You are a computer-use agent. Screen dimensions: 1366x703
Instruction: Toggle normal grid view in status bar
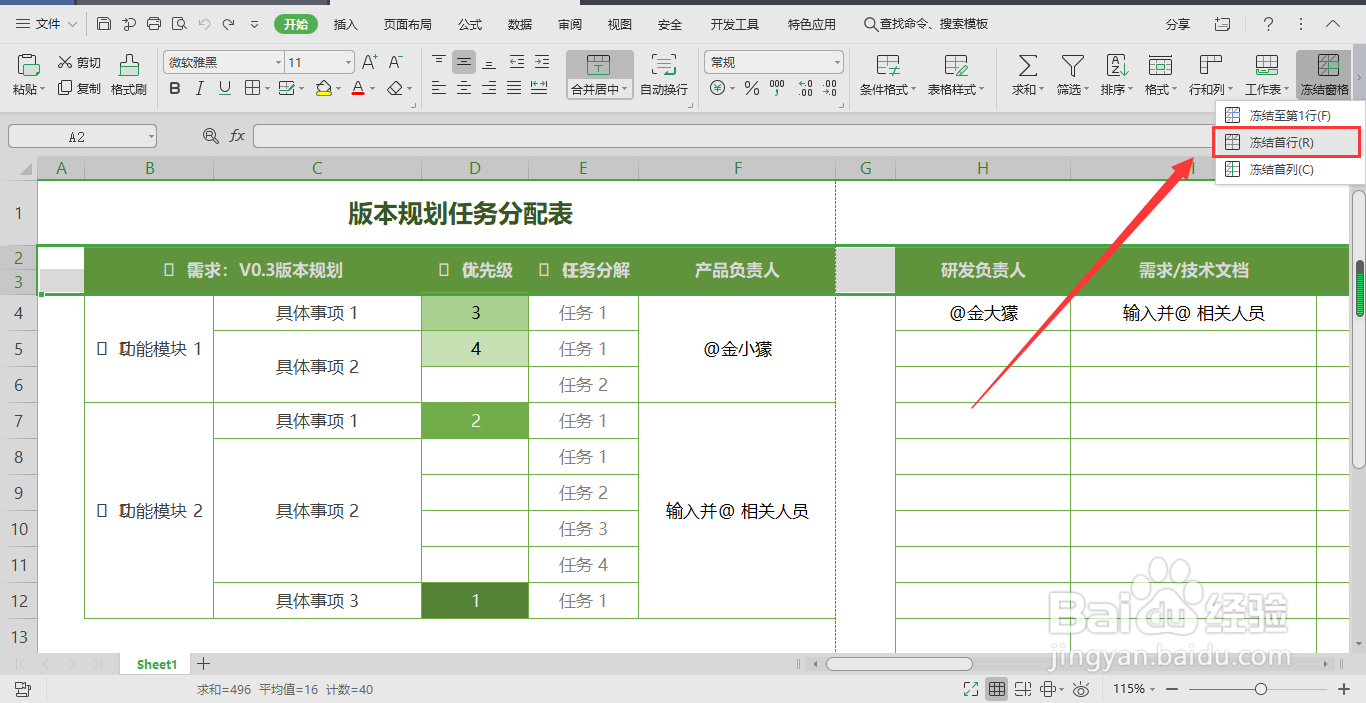click(x=996, y=689)
